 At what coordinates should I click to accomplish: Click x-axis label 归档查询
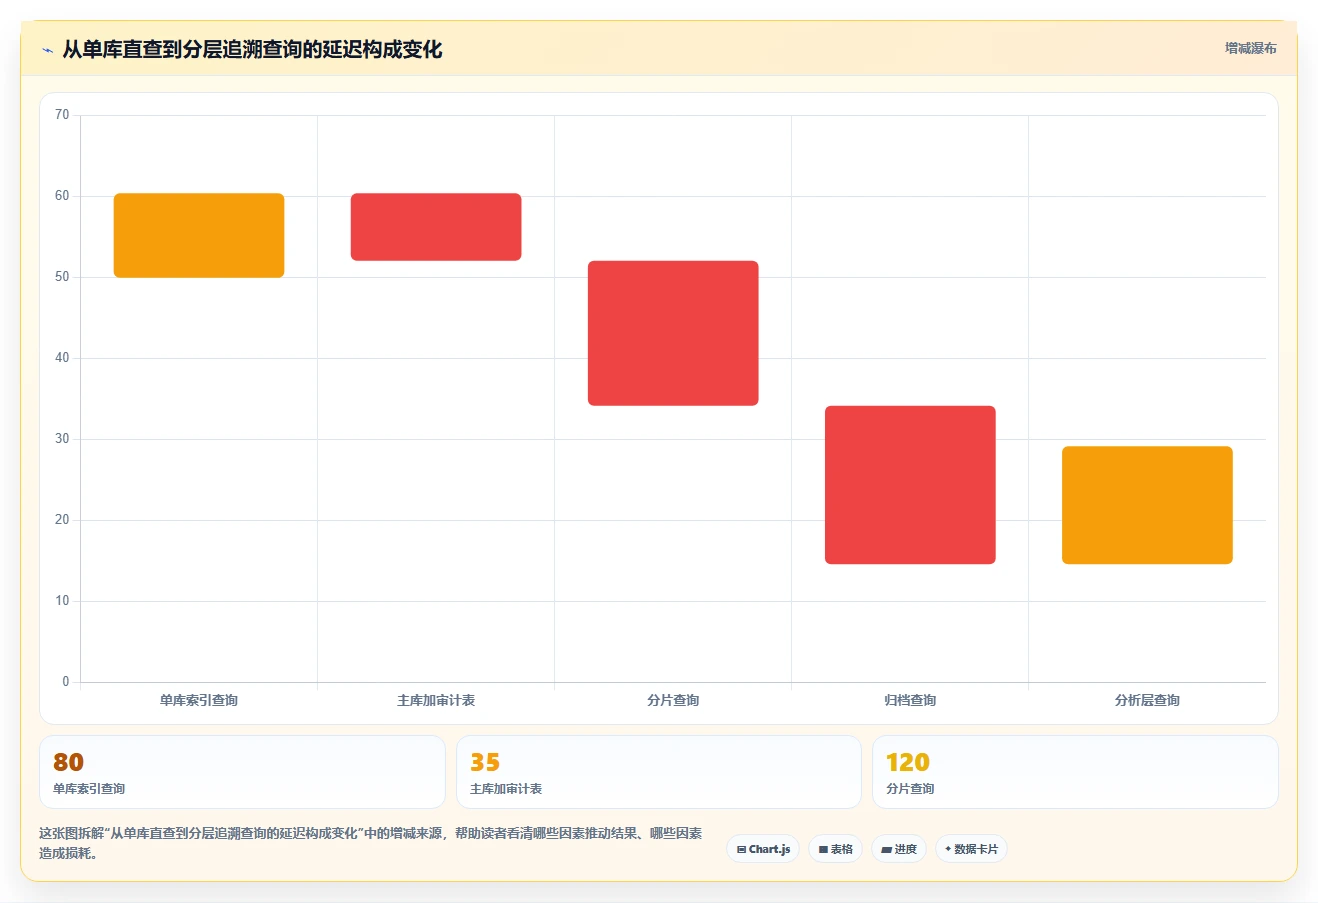coord(910,700)
